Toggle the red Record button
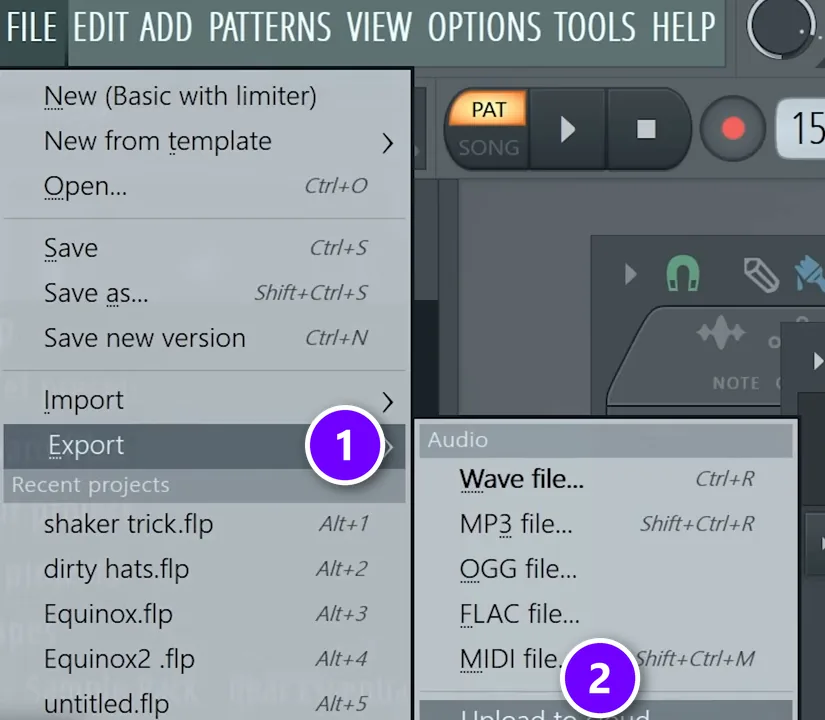The height and width of the screenshot is (720, 825). (x=733, y=128)
